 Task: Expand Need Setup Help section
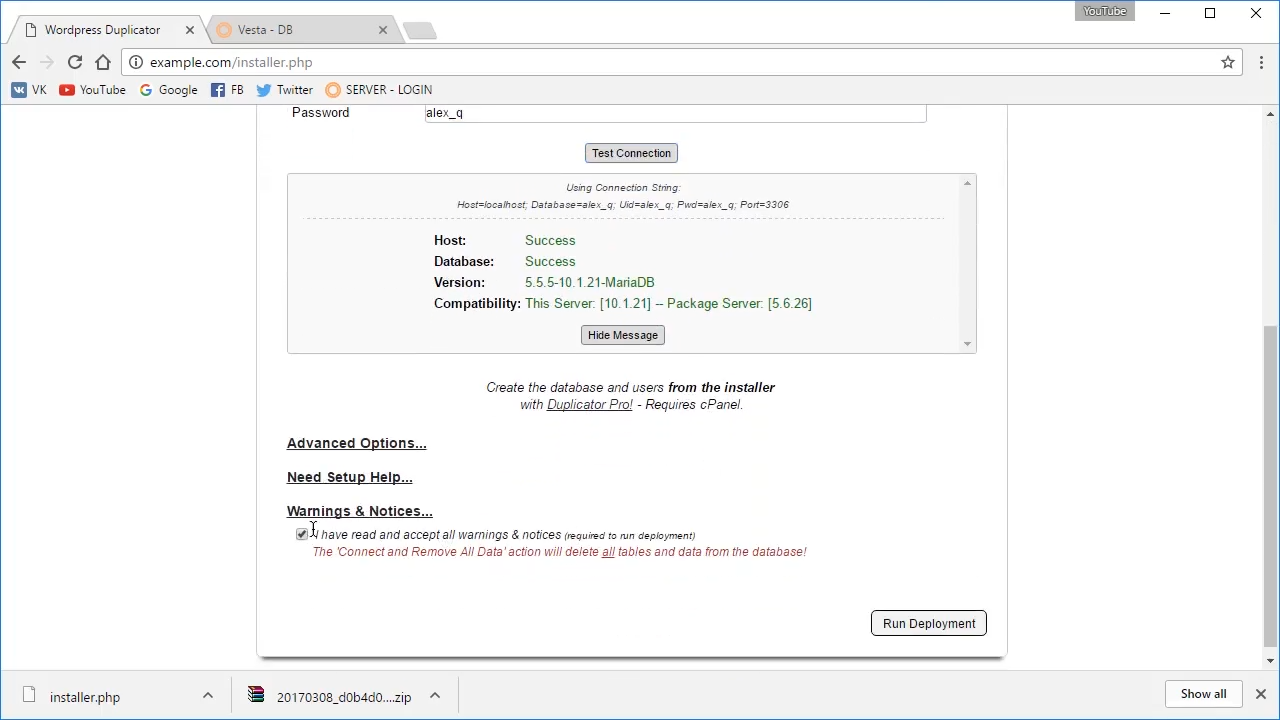tap(349, 477)
